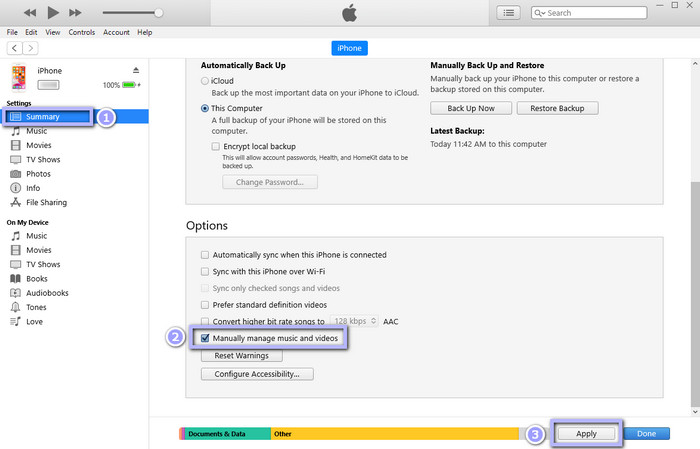
Task: Click the Search input field
Action: click(589, 13)
